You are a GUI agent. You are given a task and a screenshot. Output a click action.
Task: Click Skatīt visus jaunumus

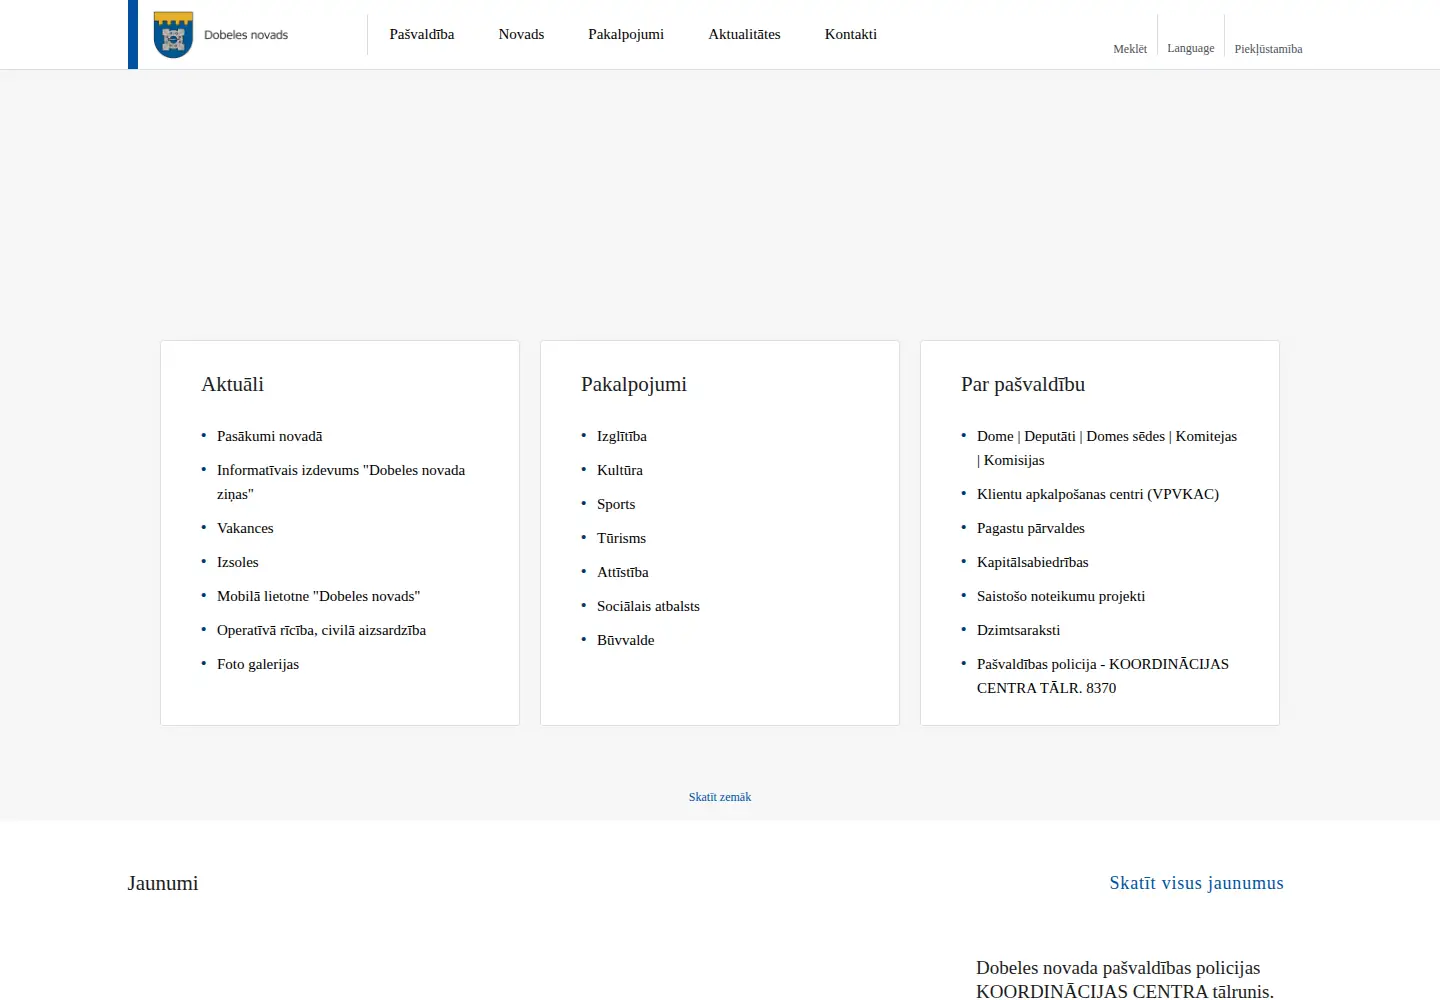1197,883
